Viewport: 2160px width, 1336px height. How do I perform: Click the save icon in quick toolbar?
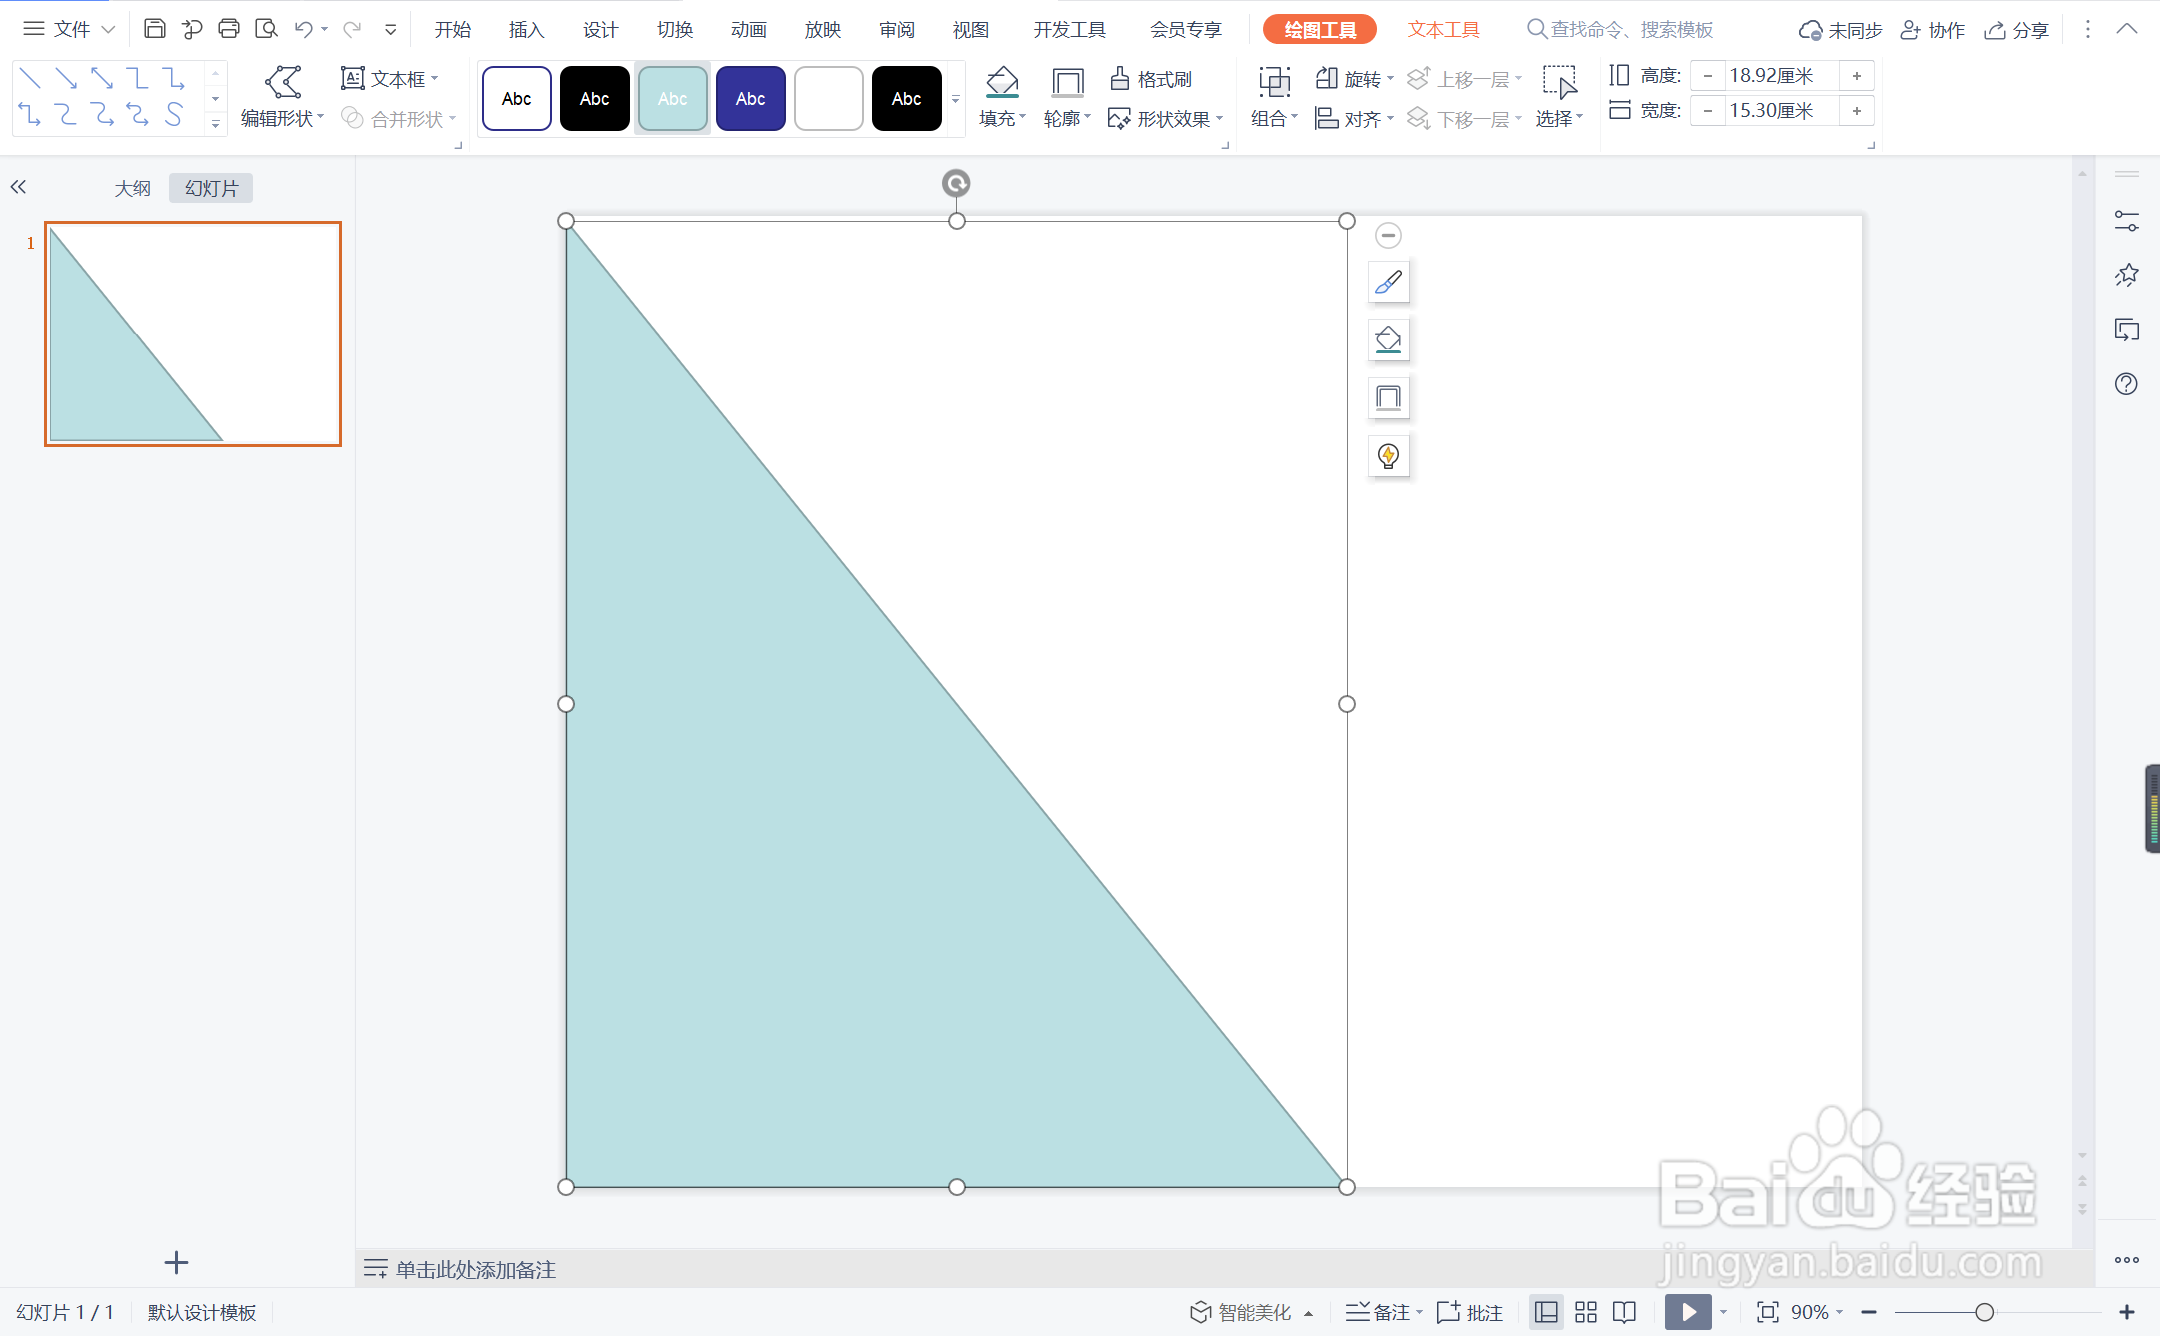point(154,29)
